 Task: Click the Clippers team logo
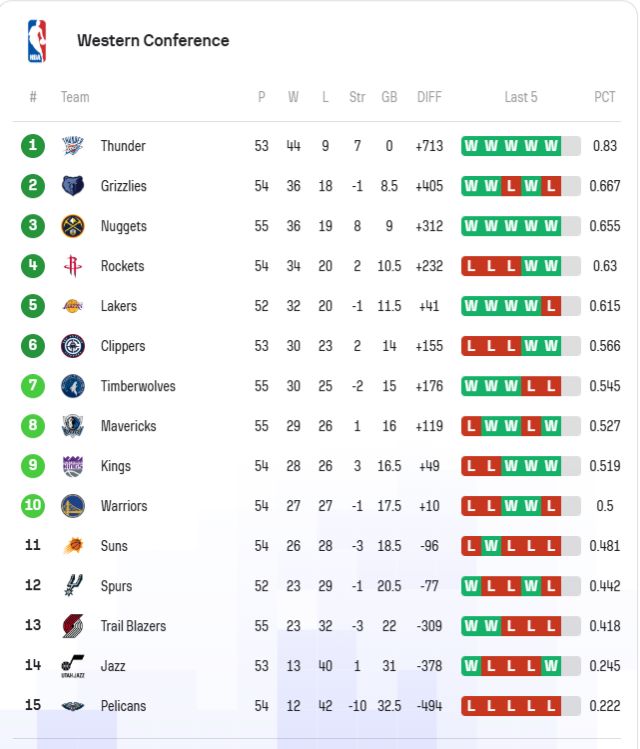(x=73, y=346)
